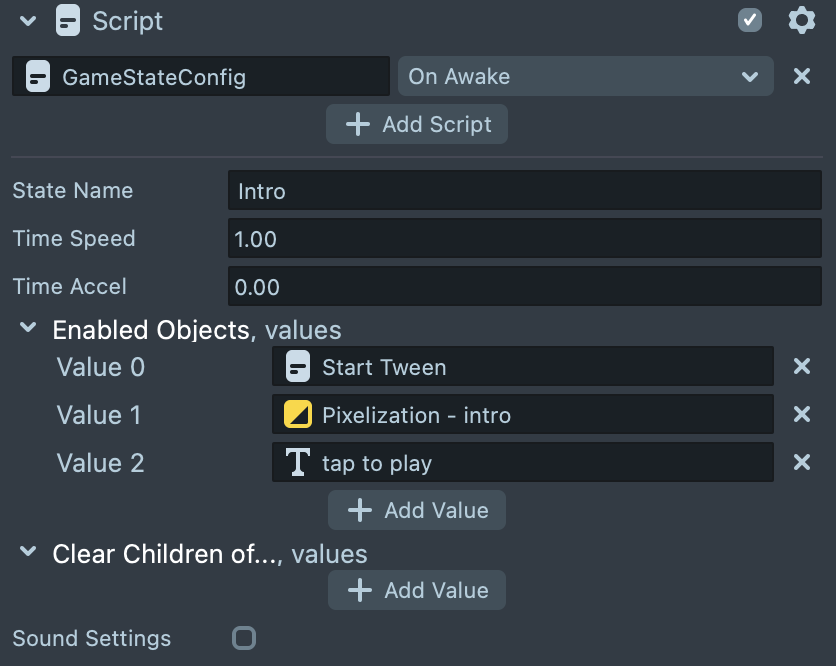836x666 pixels.
Task: Click the Pixelization - intro yellow icon
Action: (x=297, y=415)
